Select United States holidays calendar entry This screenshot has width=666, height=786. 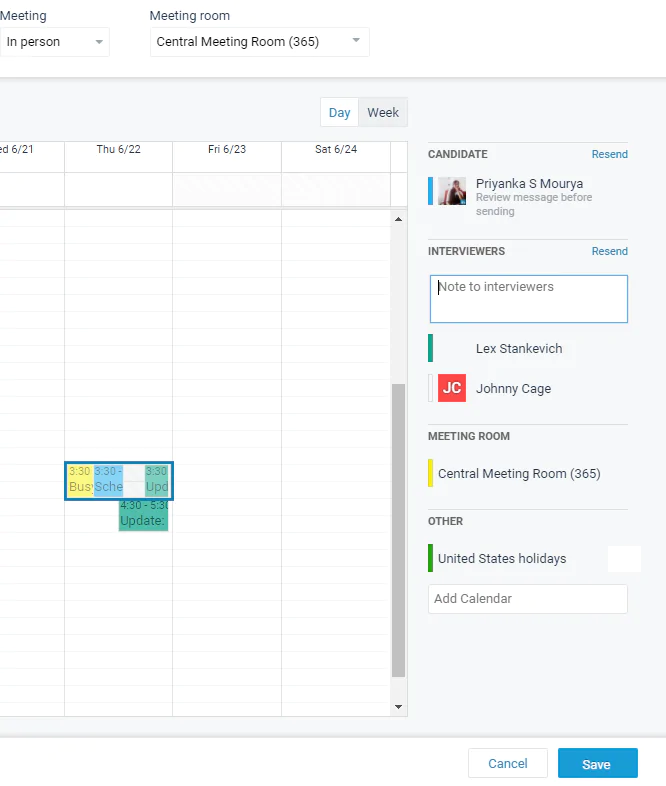point(502,558)
